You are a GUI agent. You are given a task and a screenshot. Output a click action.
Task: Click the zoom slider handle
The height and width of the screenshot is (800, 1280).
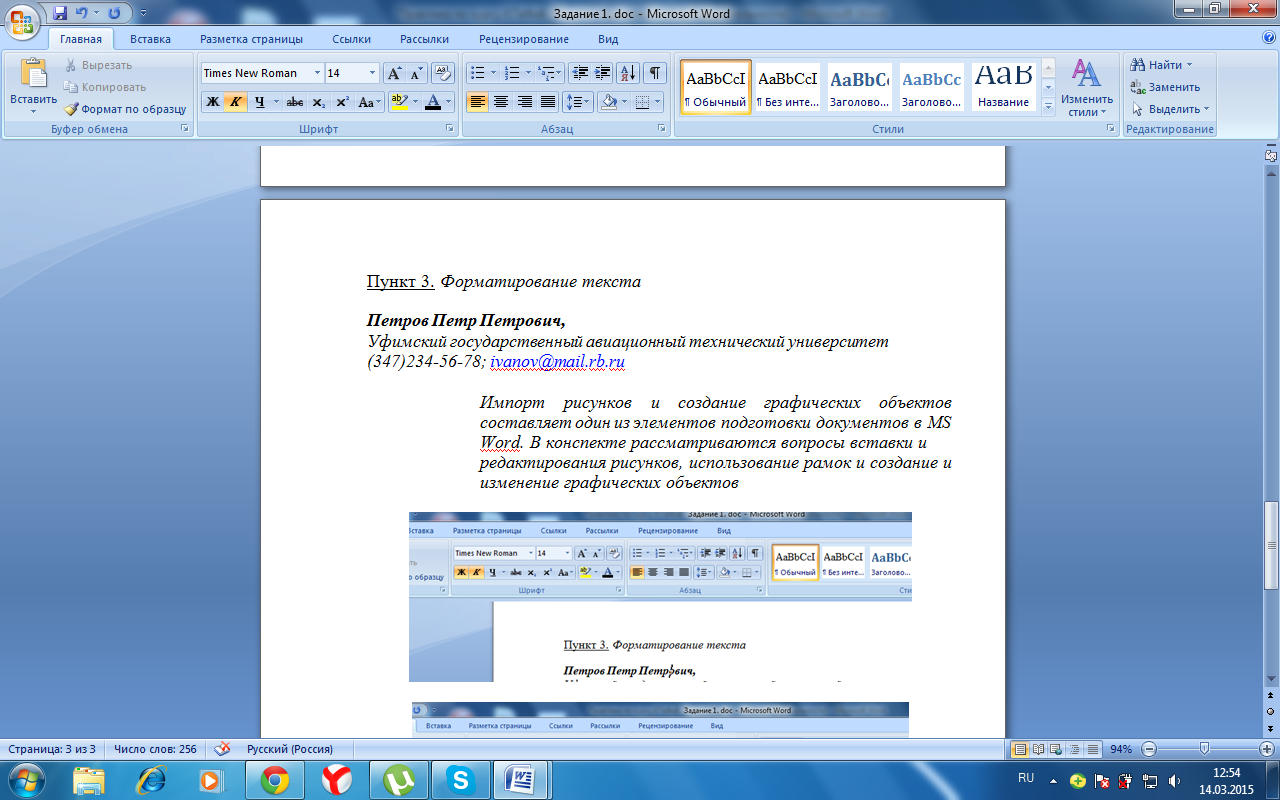coord(1204,749)
